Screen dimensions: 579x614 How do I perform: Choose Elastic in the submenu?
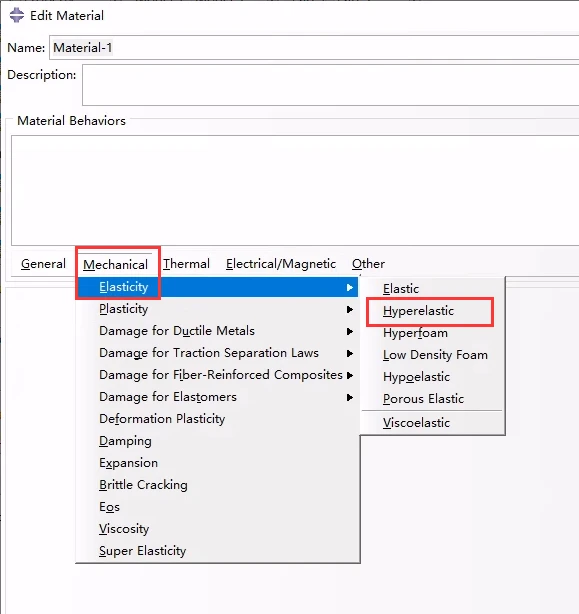click(401, 289)
